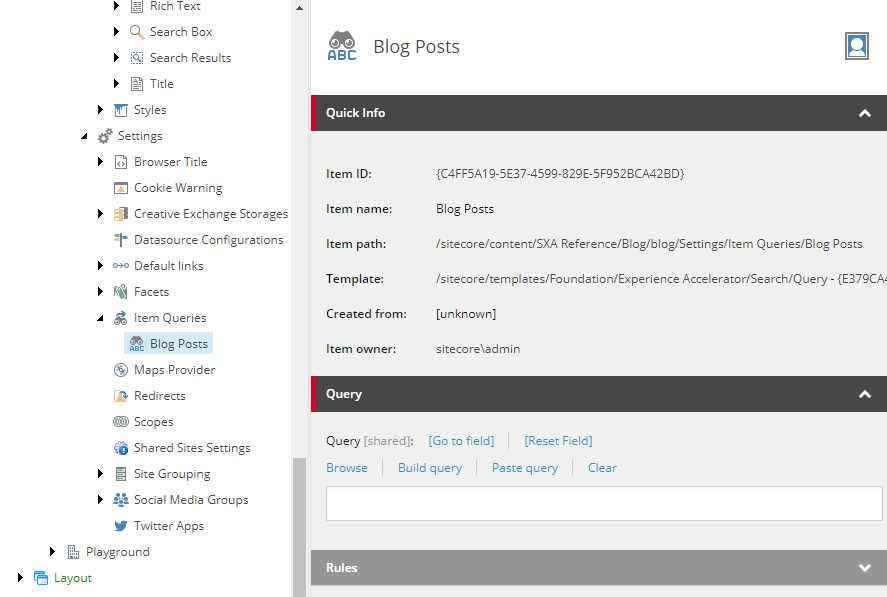Click the Item ID GUID value

click(560, 174)
